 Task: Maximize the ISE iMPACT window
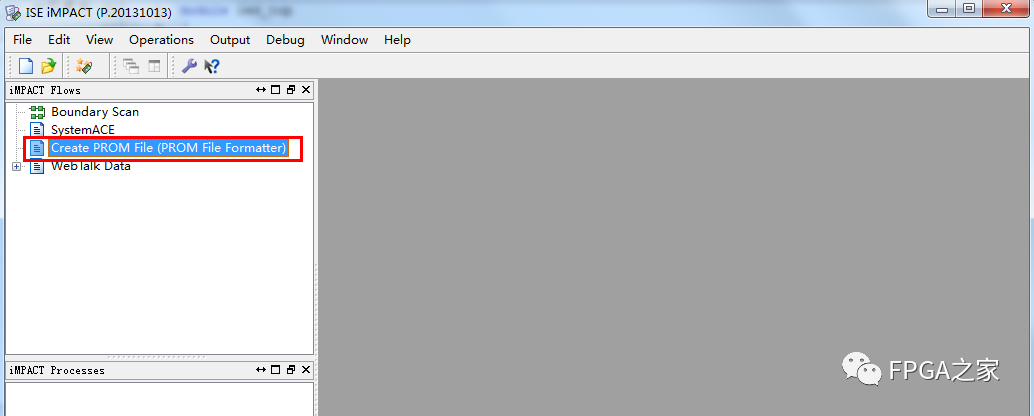pos(969,9)
